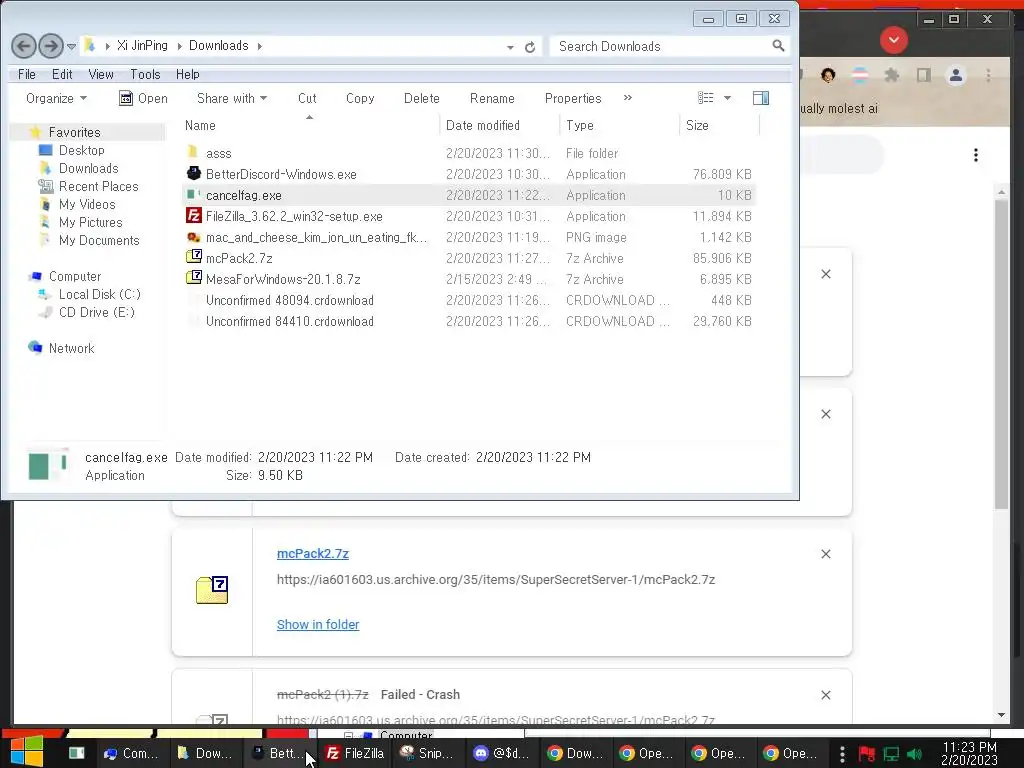Select the BetterDiscord-Windows.exe file icon

(194, 174)
